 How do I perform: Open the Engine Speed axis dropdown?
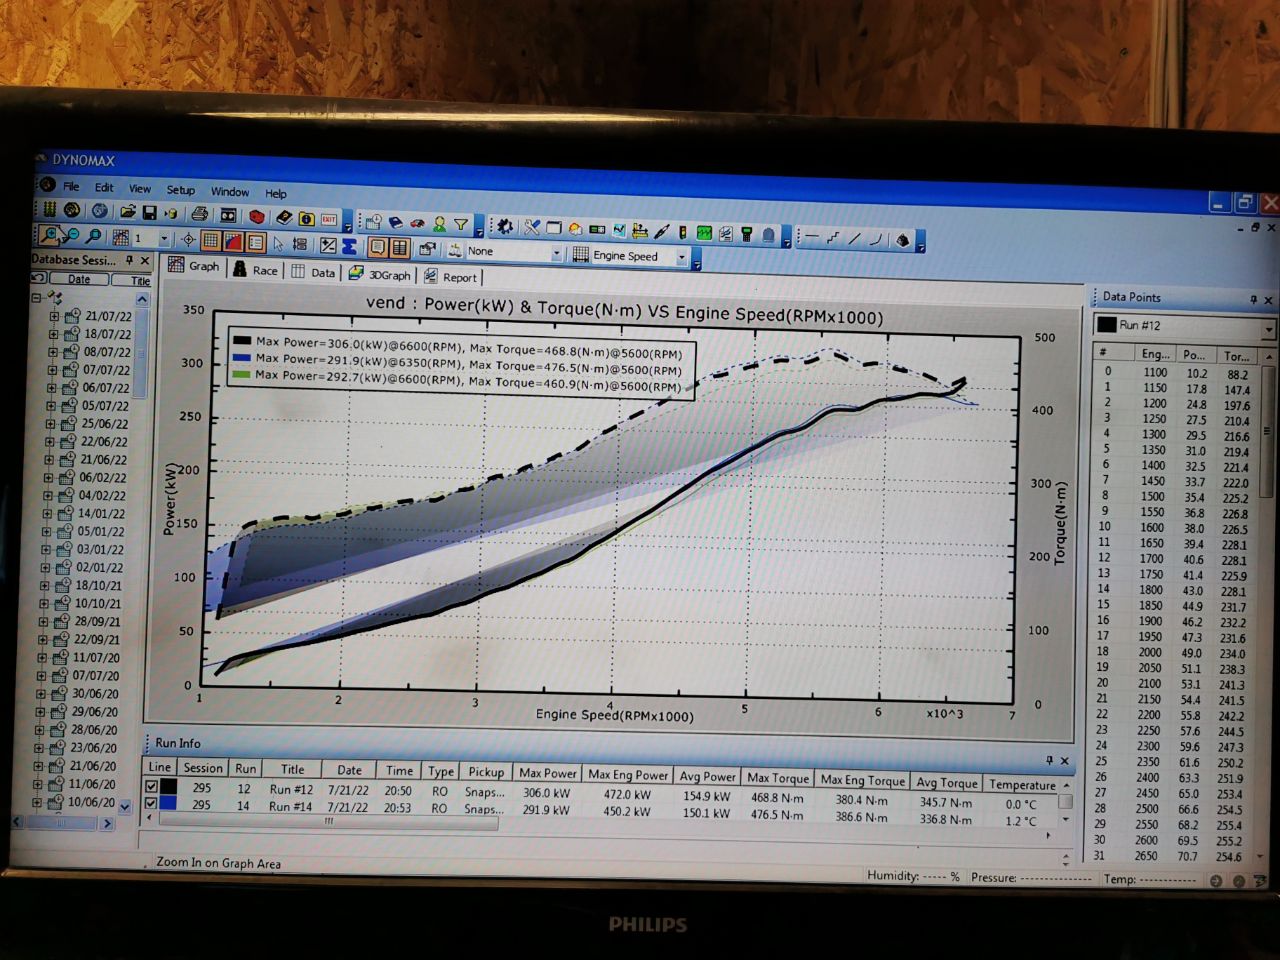[682, 257]
